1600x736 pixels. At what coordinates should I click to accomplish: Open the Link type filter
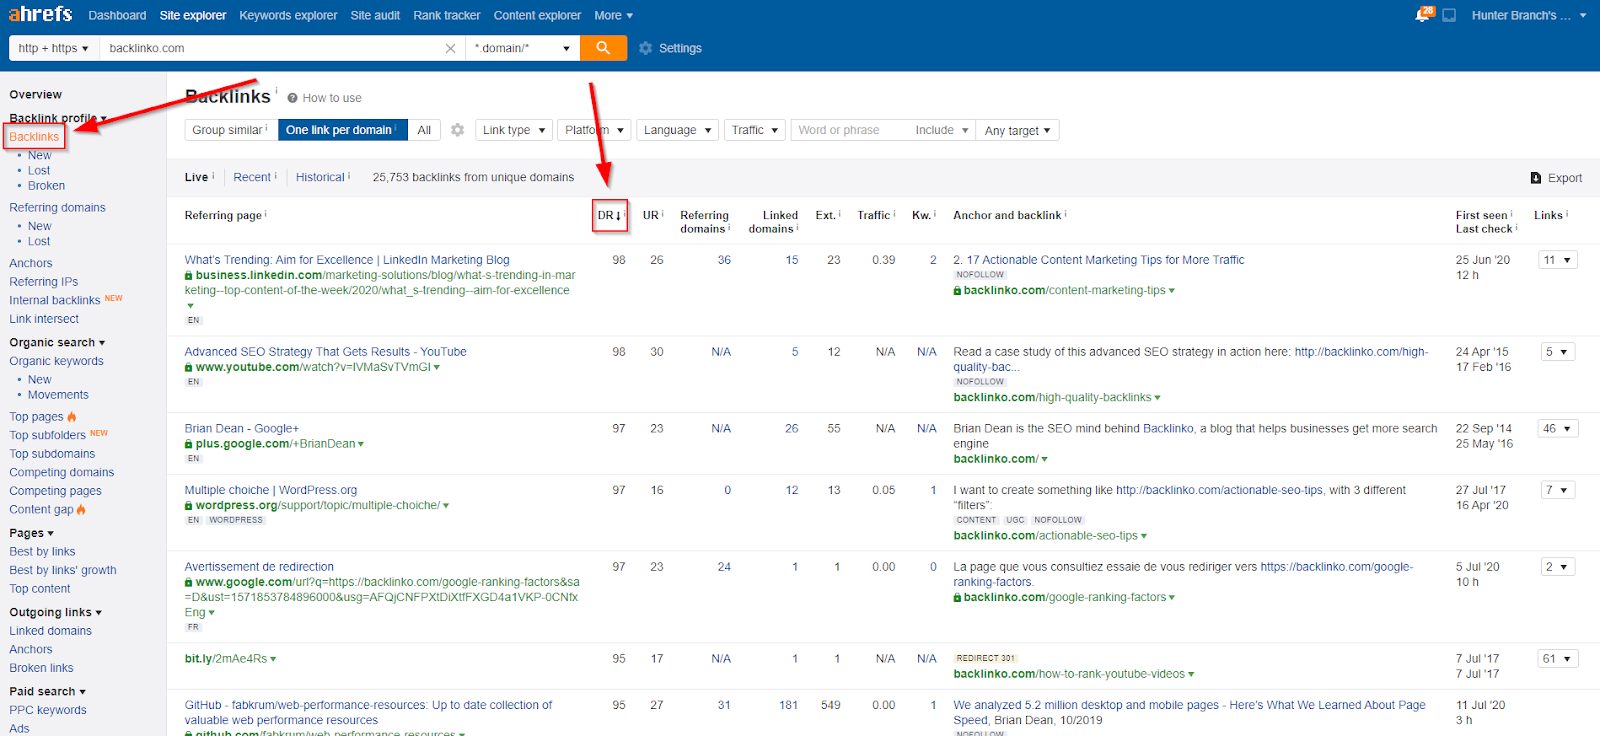point(514,130)
